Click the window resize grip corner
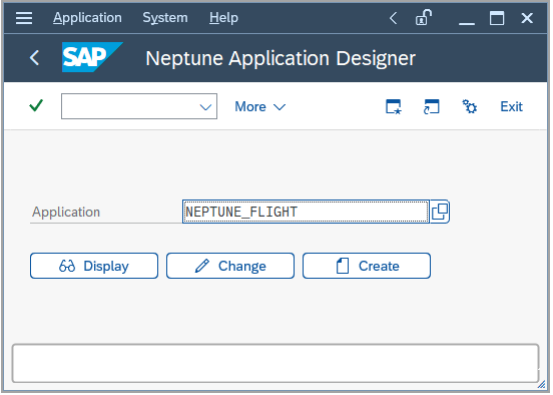 (x=542, y=385)
